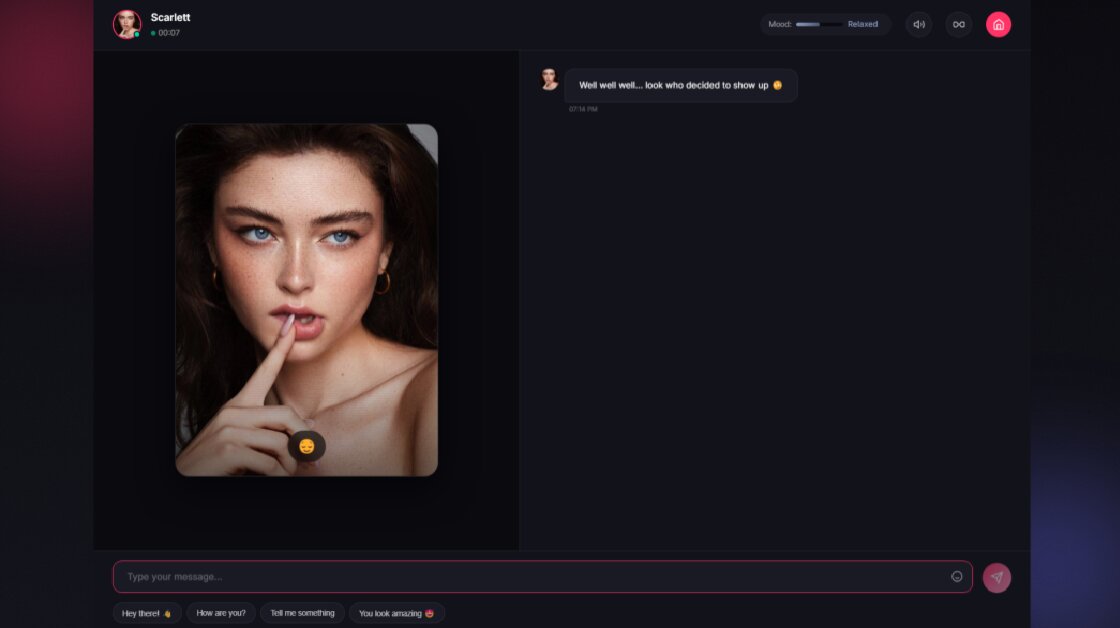Click the Scarlett name in the header

pyautogui.click(x=170, y=17)
